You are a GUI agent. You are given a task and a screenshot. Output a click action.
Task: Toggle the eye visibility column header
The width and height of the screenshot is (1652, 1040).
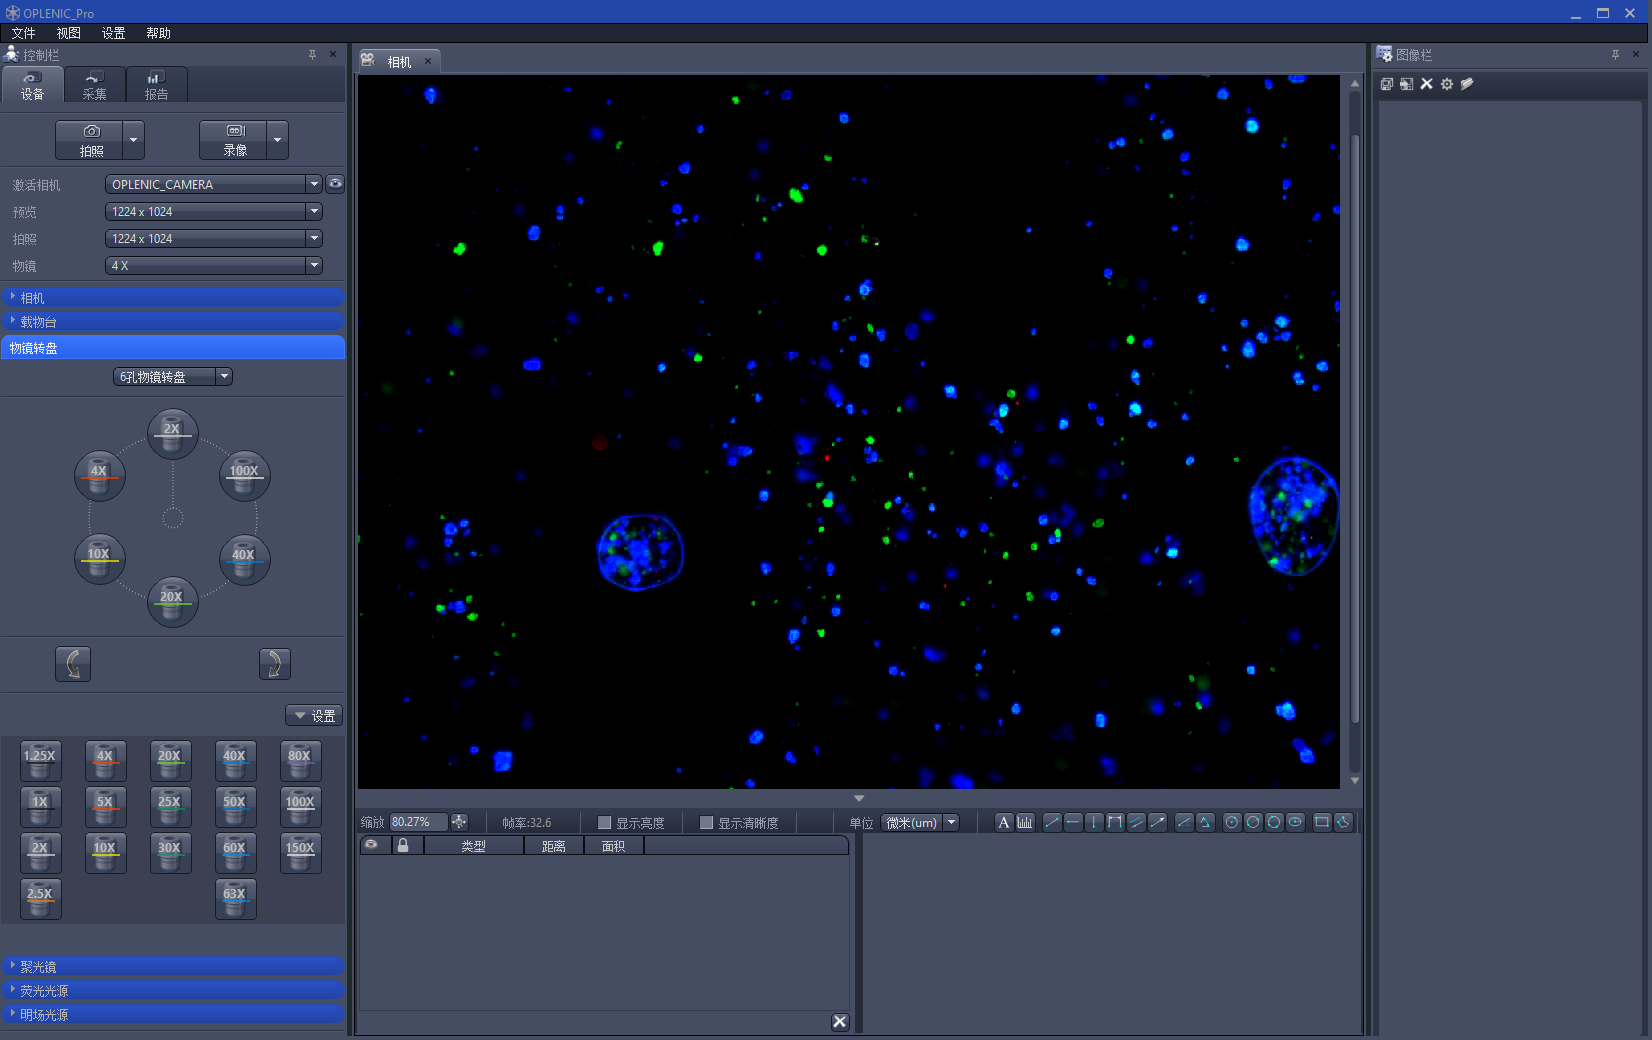click(371, 845)
